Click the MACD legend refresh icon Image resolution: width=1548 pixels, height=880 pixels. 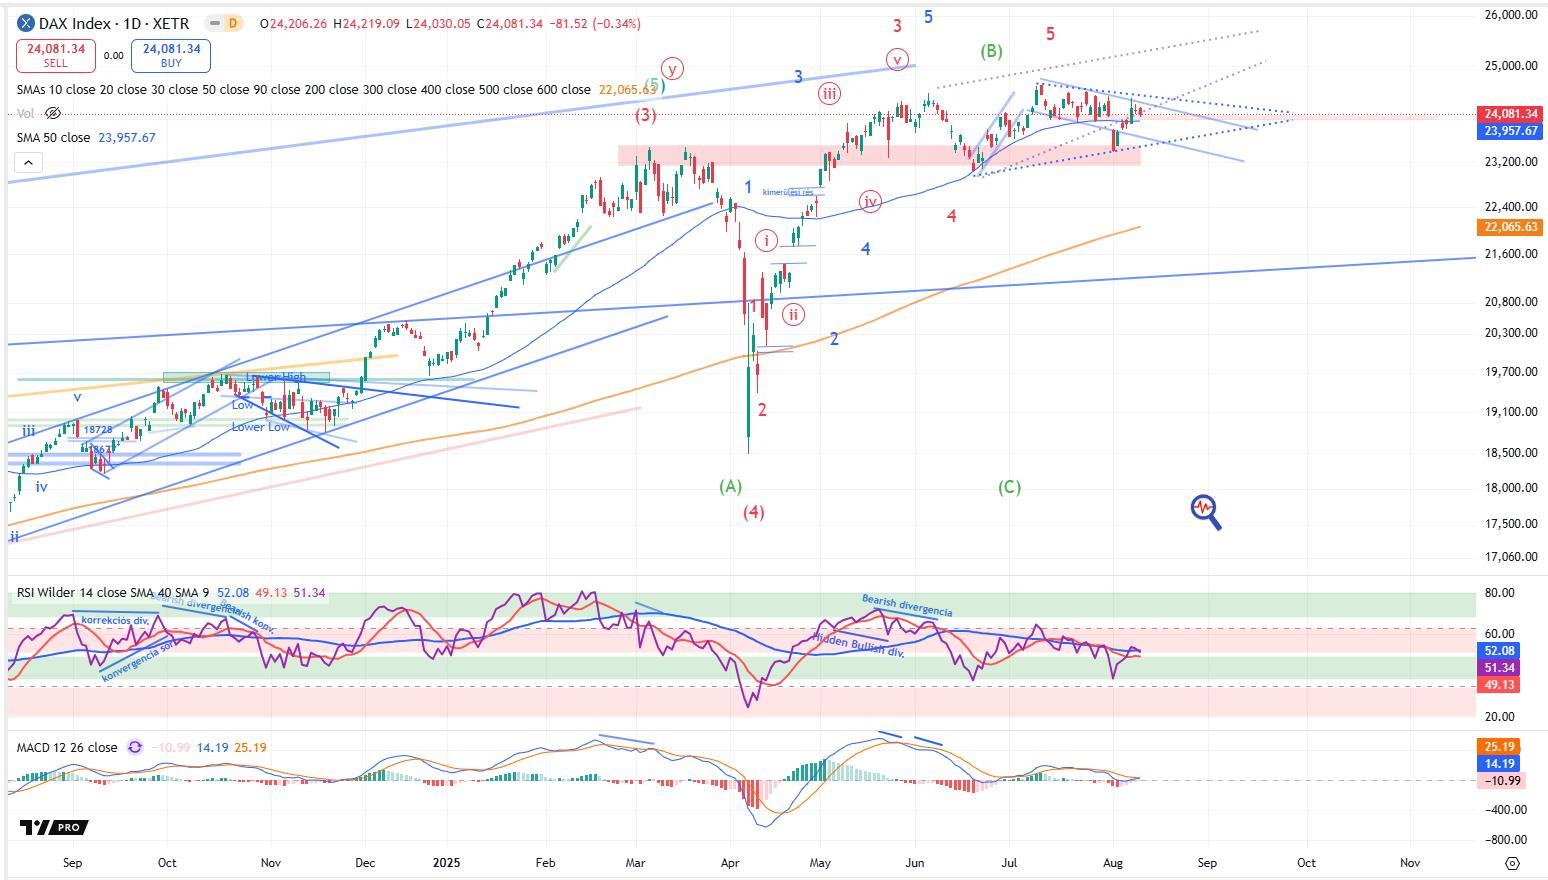coord(135,747)
